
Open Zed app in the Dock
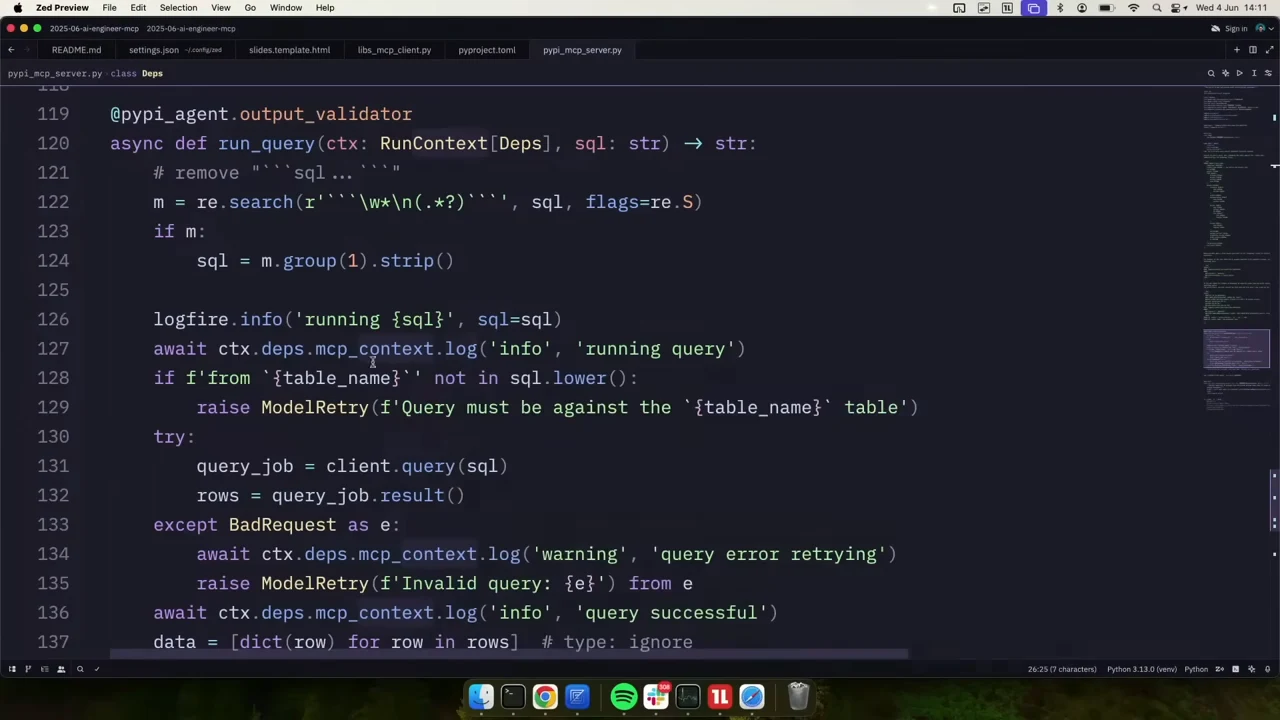(577, 696)
